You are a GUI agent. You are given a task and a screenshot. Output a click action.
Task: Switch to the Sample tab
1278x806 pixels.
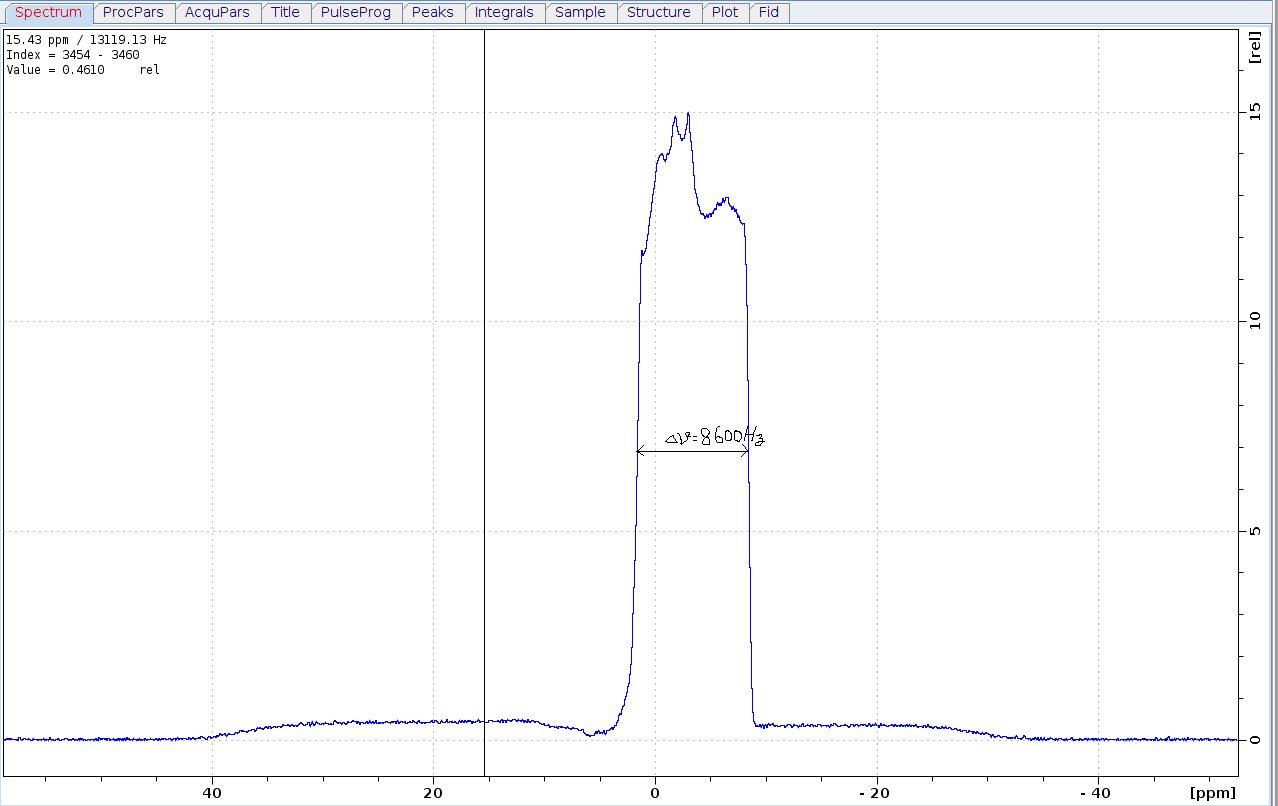point(580,12)
